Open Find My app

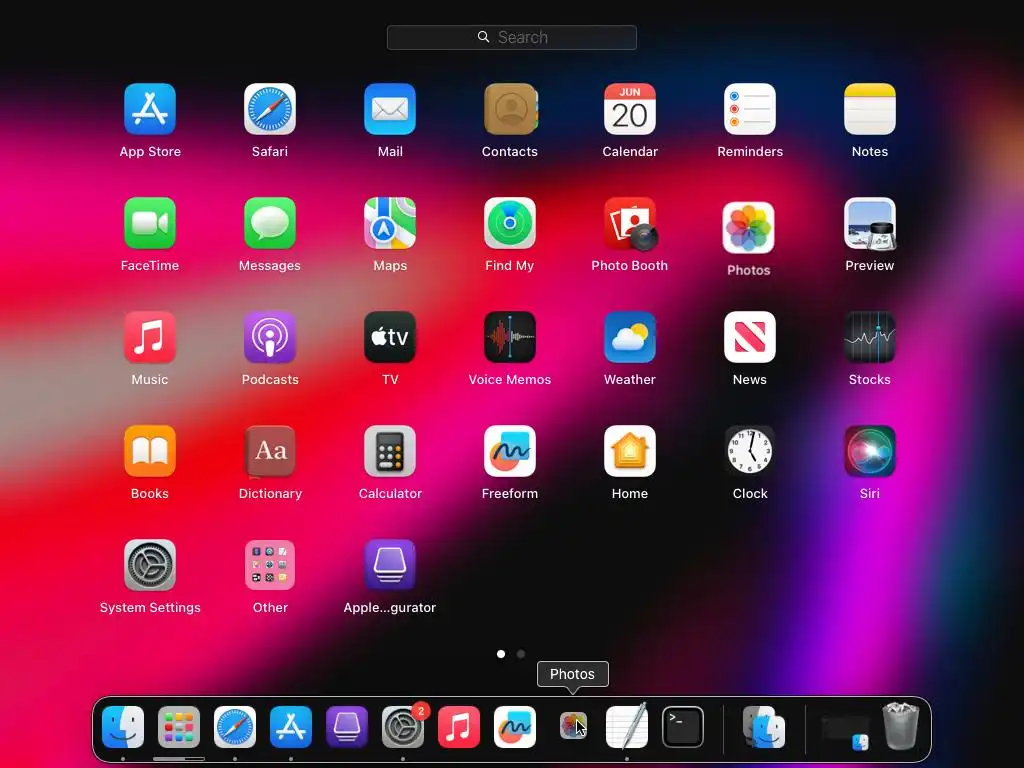point(510,223)
